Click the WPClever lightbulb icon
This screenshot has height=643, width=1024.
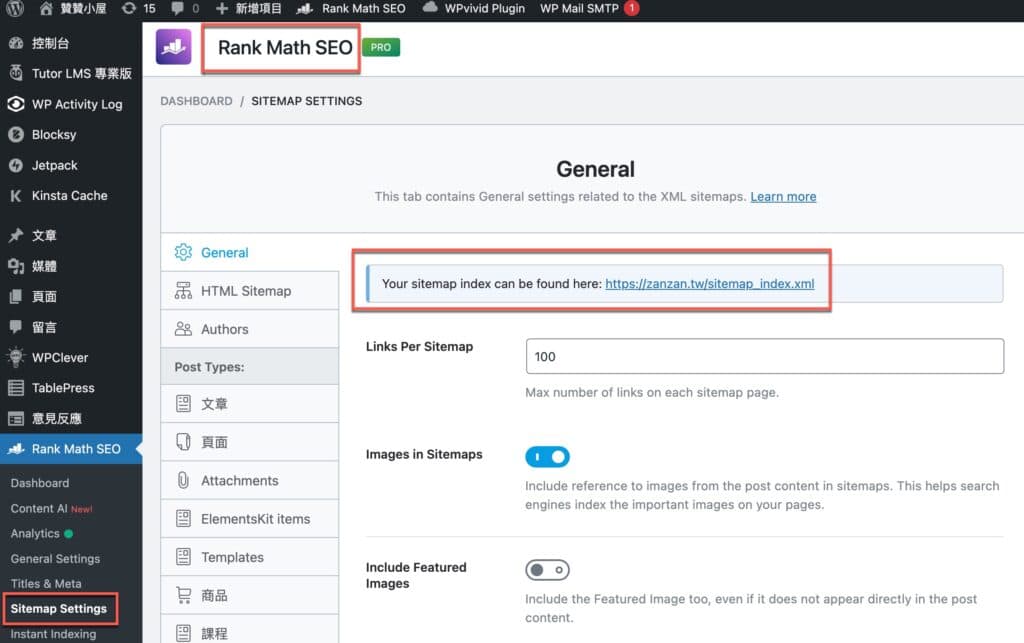coord(16,357)
